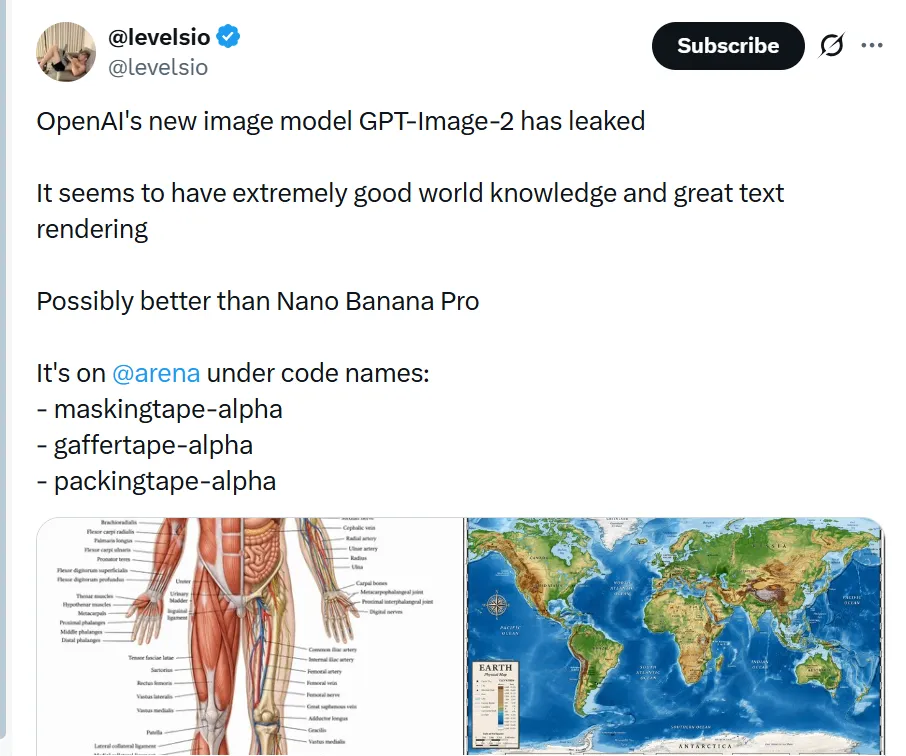Open the Grok slashed-circle icon
906x756 pixels.
point(831,46)
